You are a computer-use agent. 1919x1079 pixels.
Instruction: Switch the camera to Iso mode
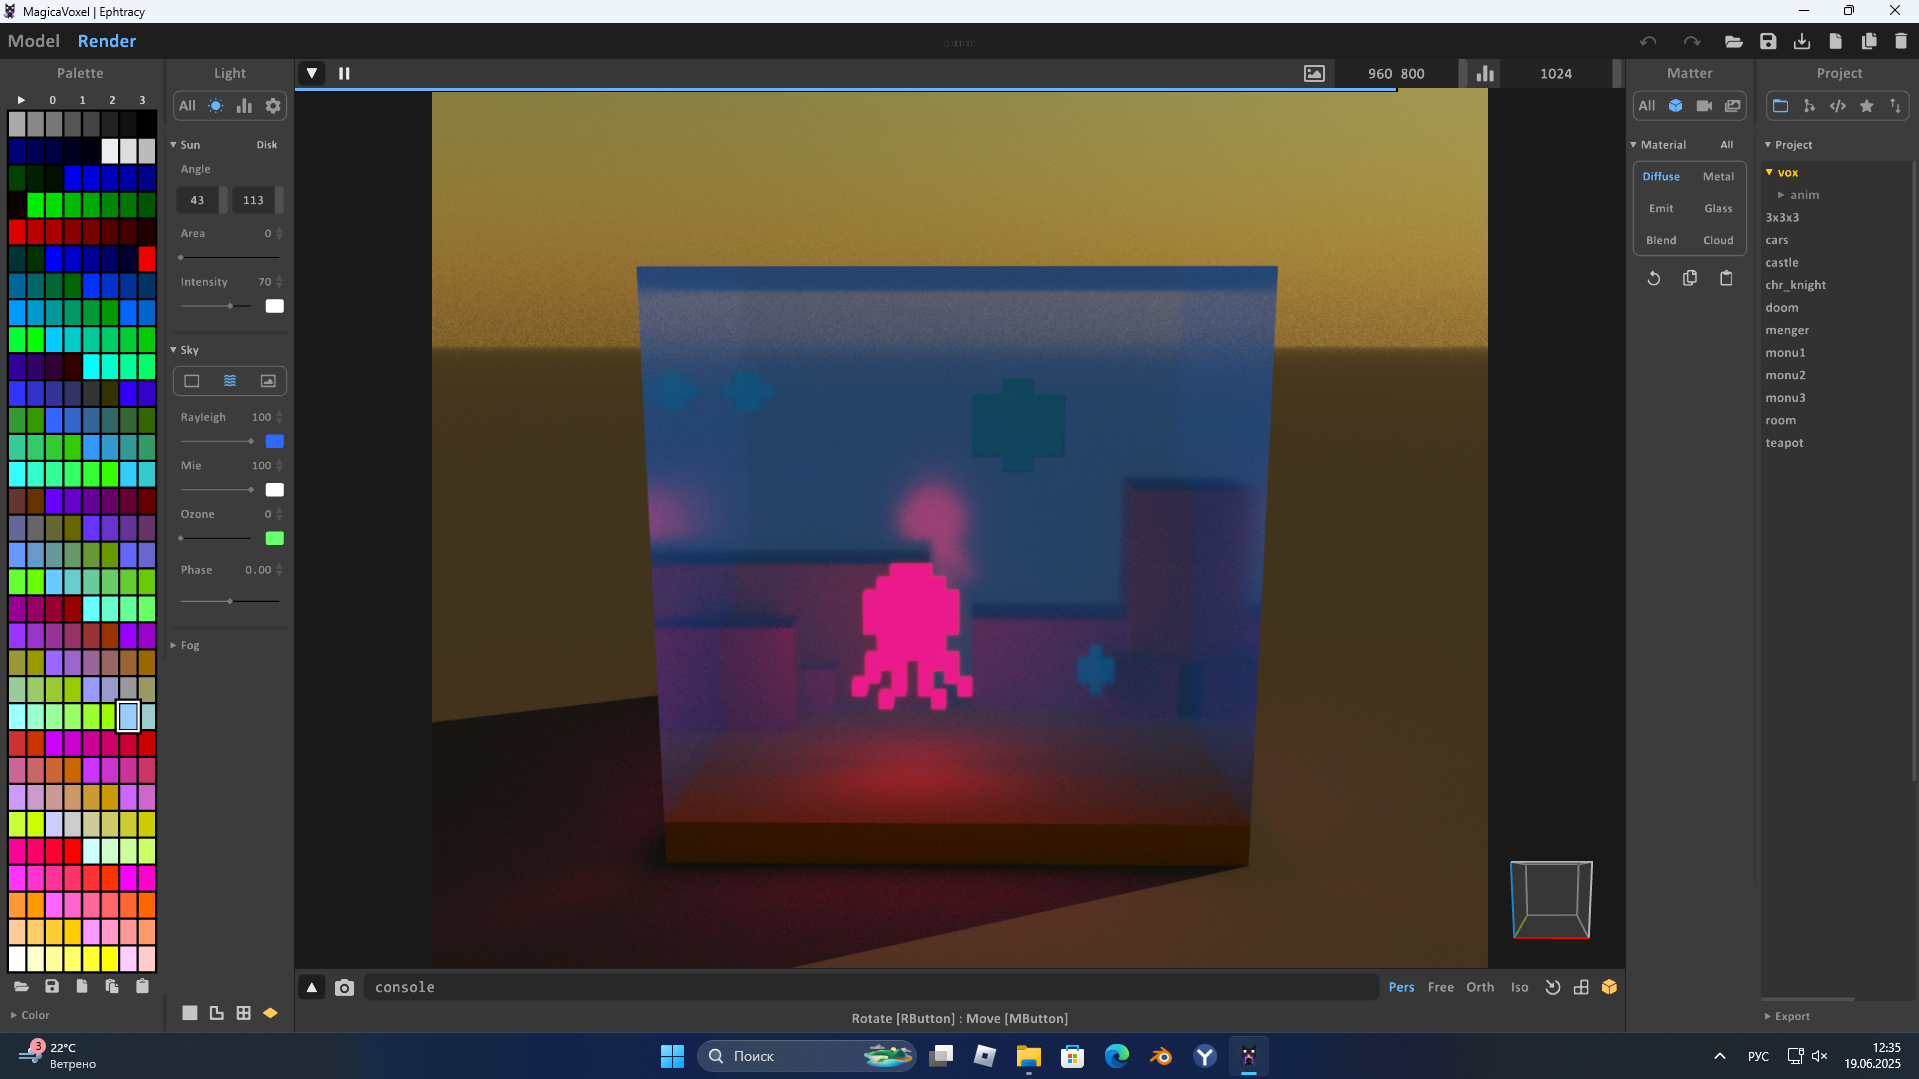click(x=1519, y=987)
